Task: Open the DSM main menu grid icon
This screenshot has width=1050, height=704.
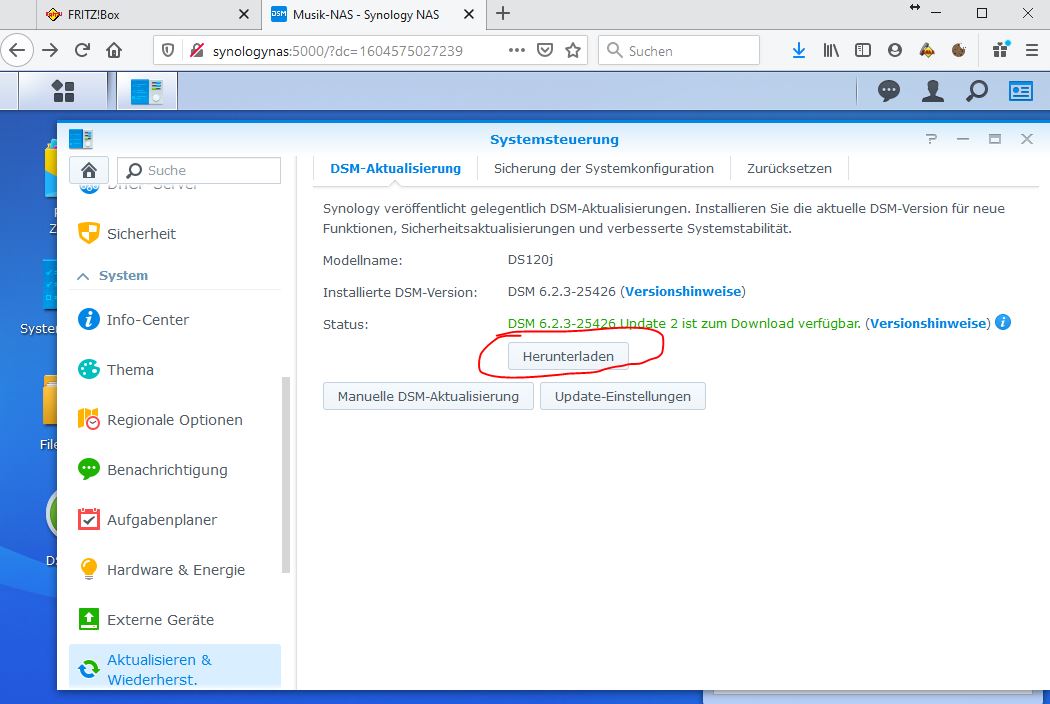Action: [63, 90]
